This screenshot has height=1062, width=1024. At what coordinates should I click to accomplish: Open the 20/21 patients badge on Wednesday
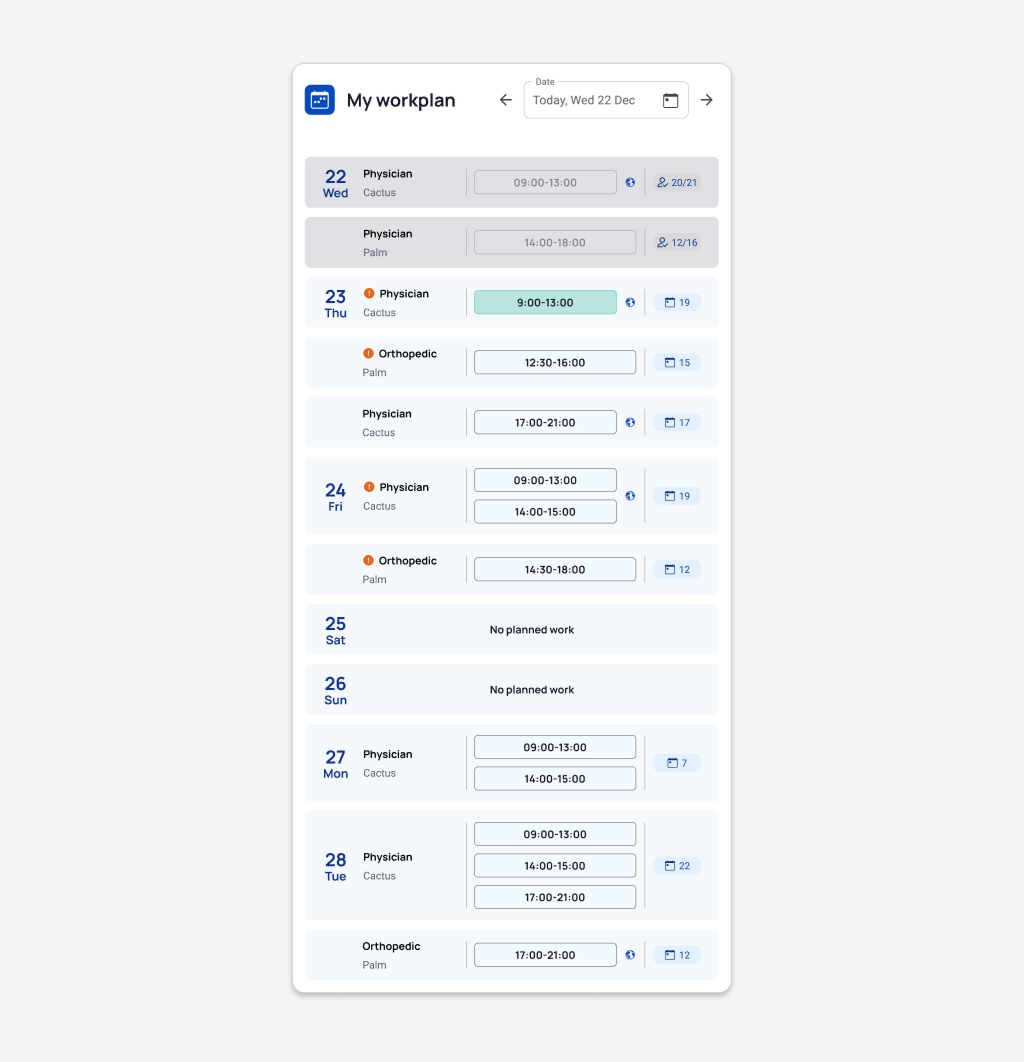click(x=677, y=182)
